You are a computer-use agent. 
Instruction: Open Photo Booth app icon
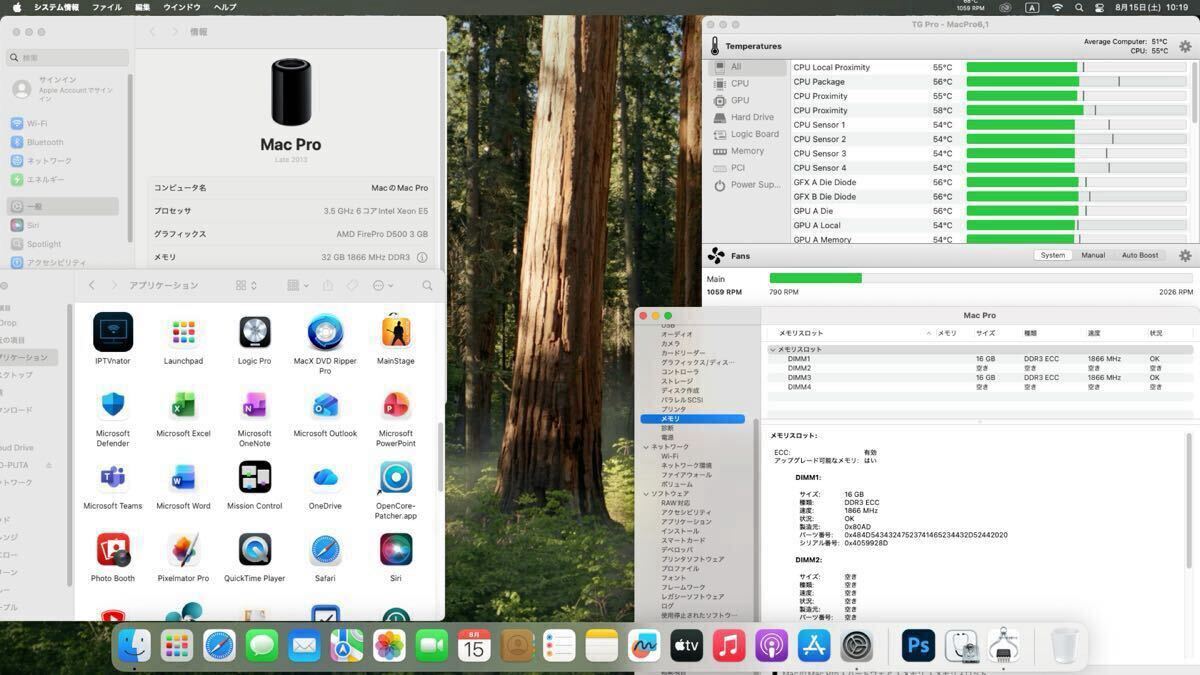tap(113, 550)
